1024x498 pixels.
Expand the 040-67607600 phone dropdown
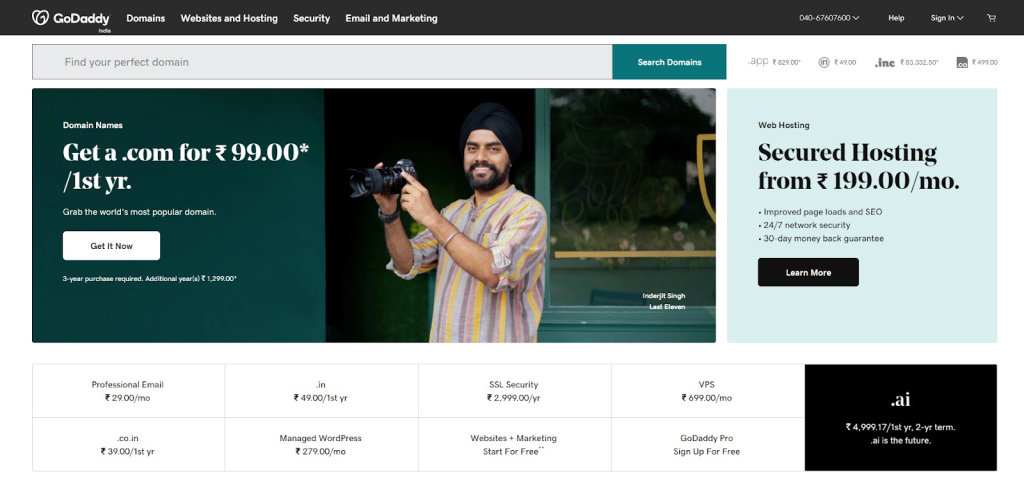[829, 18]
